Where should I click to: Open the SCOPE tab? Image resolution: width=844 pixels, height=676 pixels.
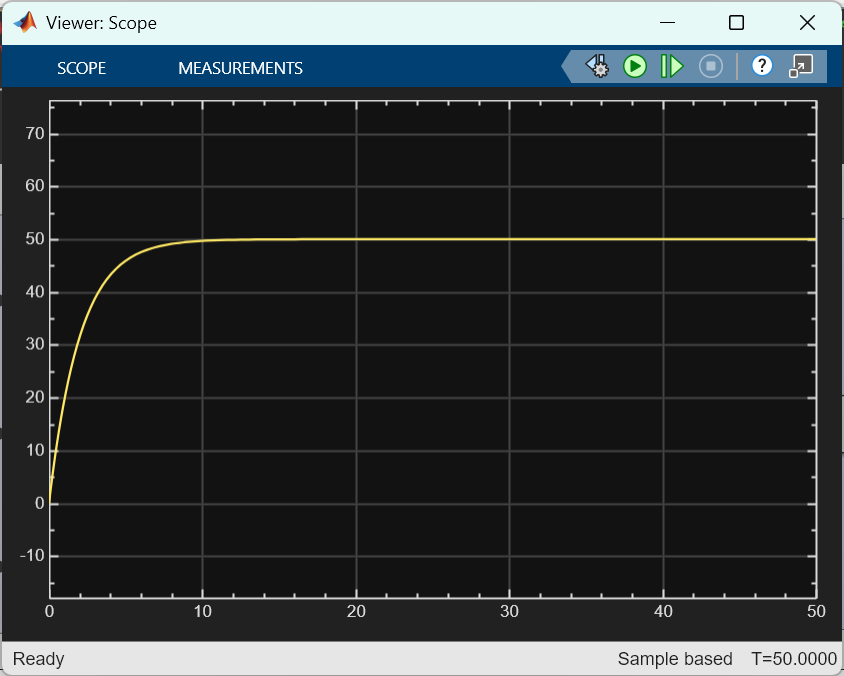(x=81, y=68)
